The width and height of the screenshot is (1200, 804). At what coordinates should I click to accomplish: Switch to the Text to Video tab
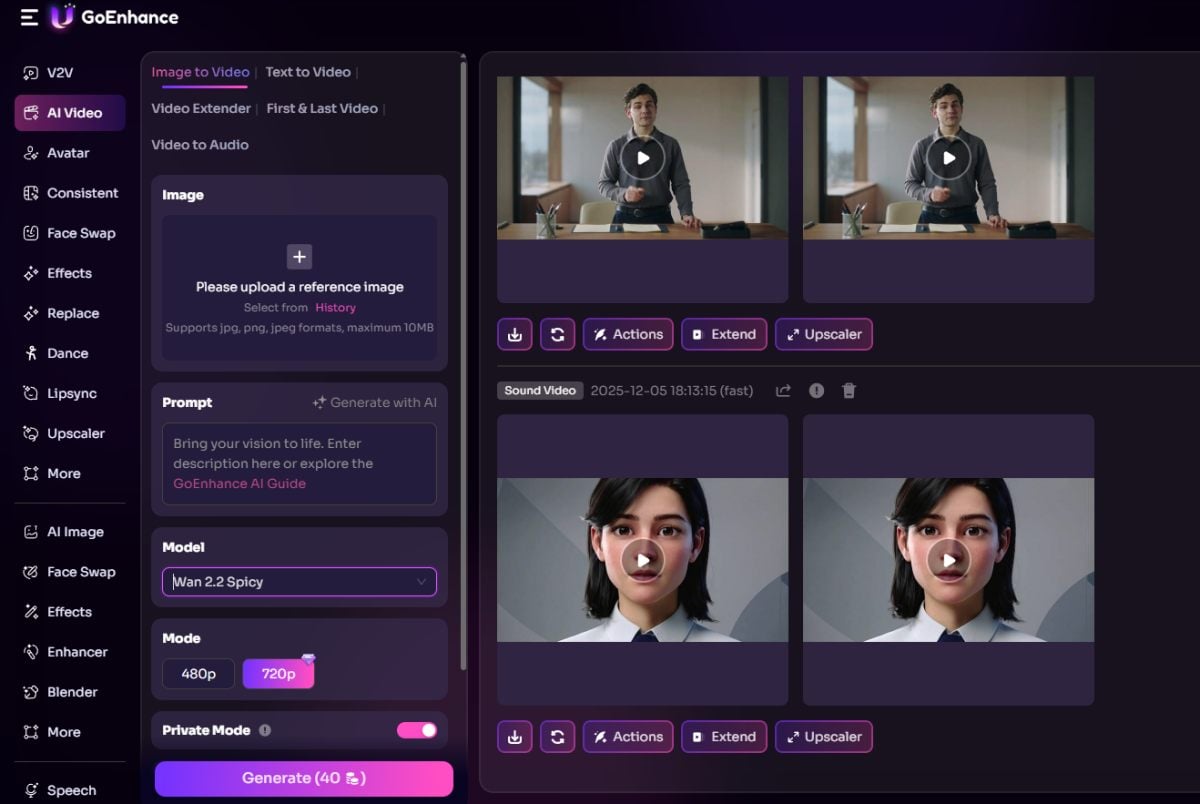coord(307,72)
